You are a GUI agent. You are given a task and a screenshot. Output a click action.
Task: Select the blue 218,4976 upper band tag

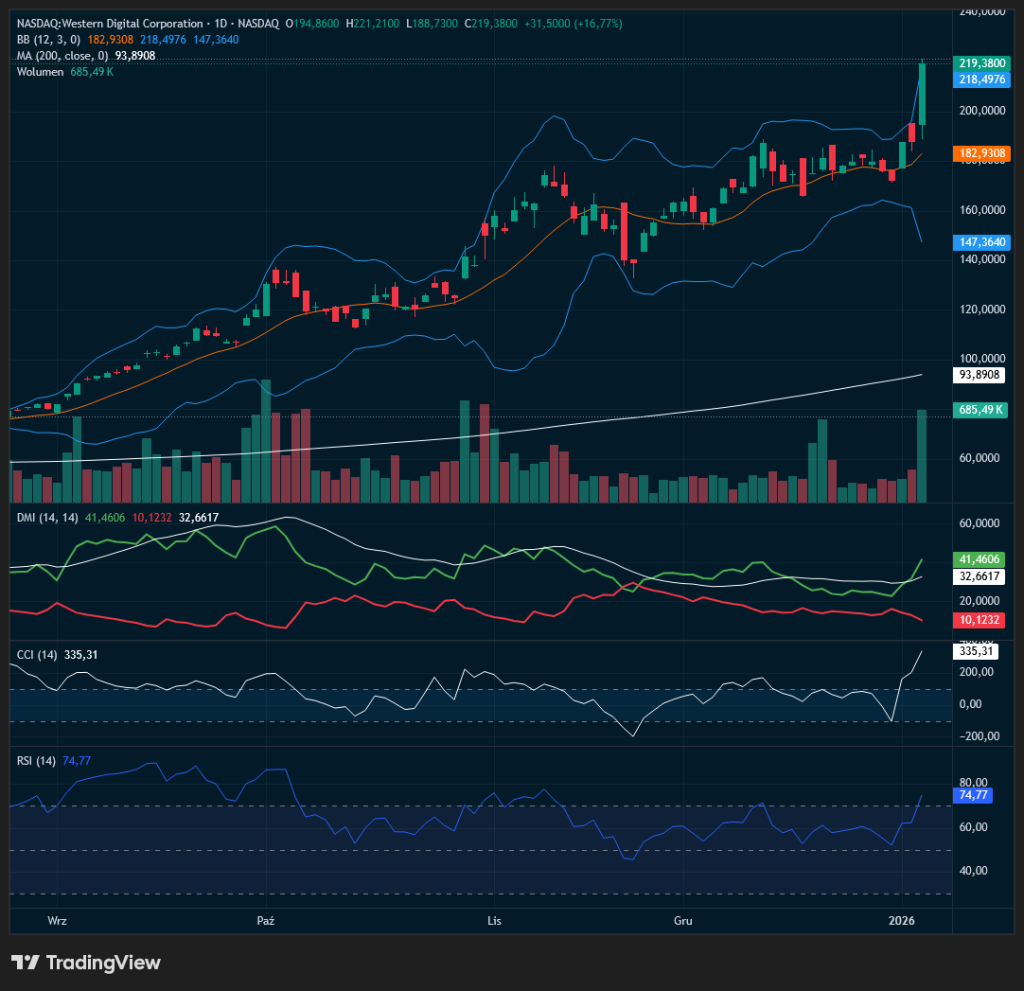981,78
